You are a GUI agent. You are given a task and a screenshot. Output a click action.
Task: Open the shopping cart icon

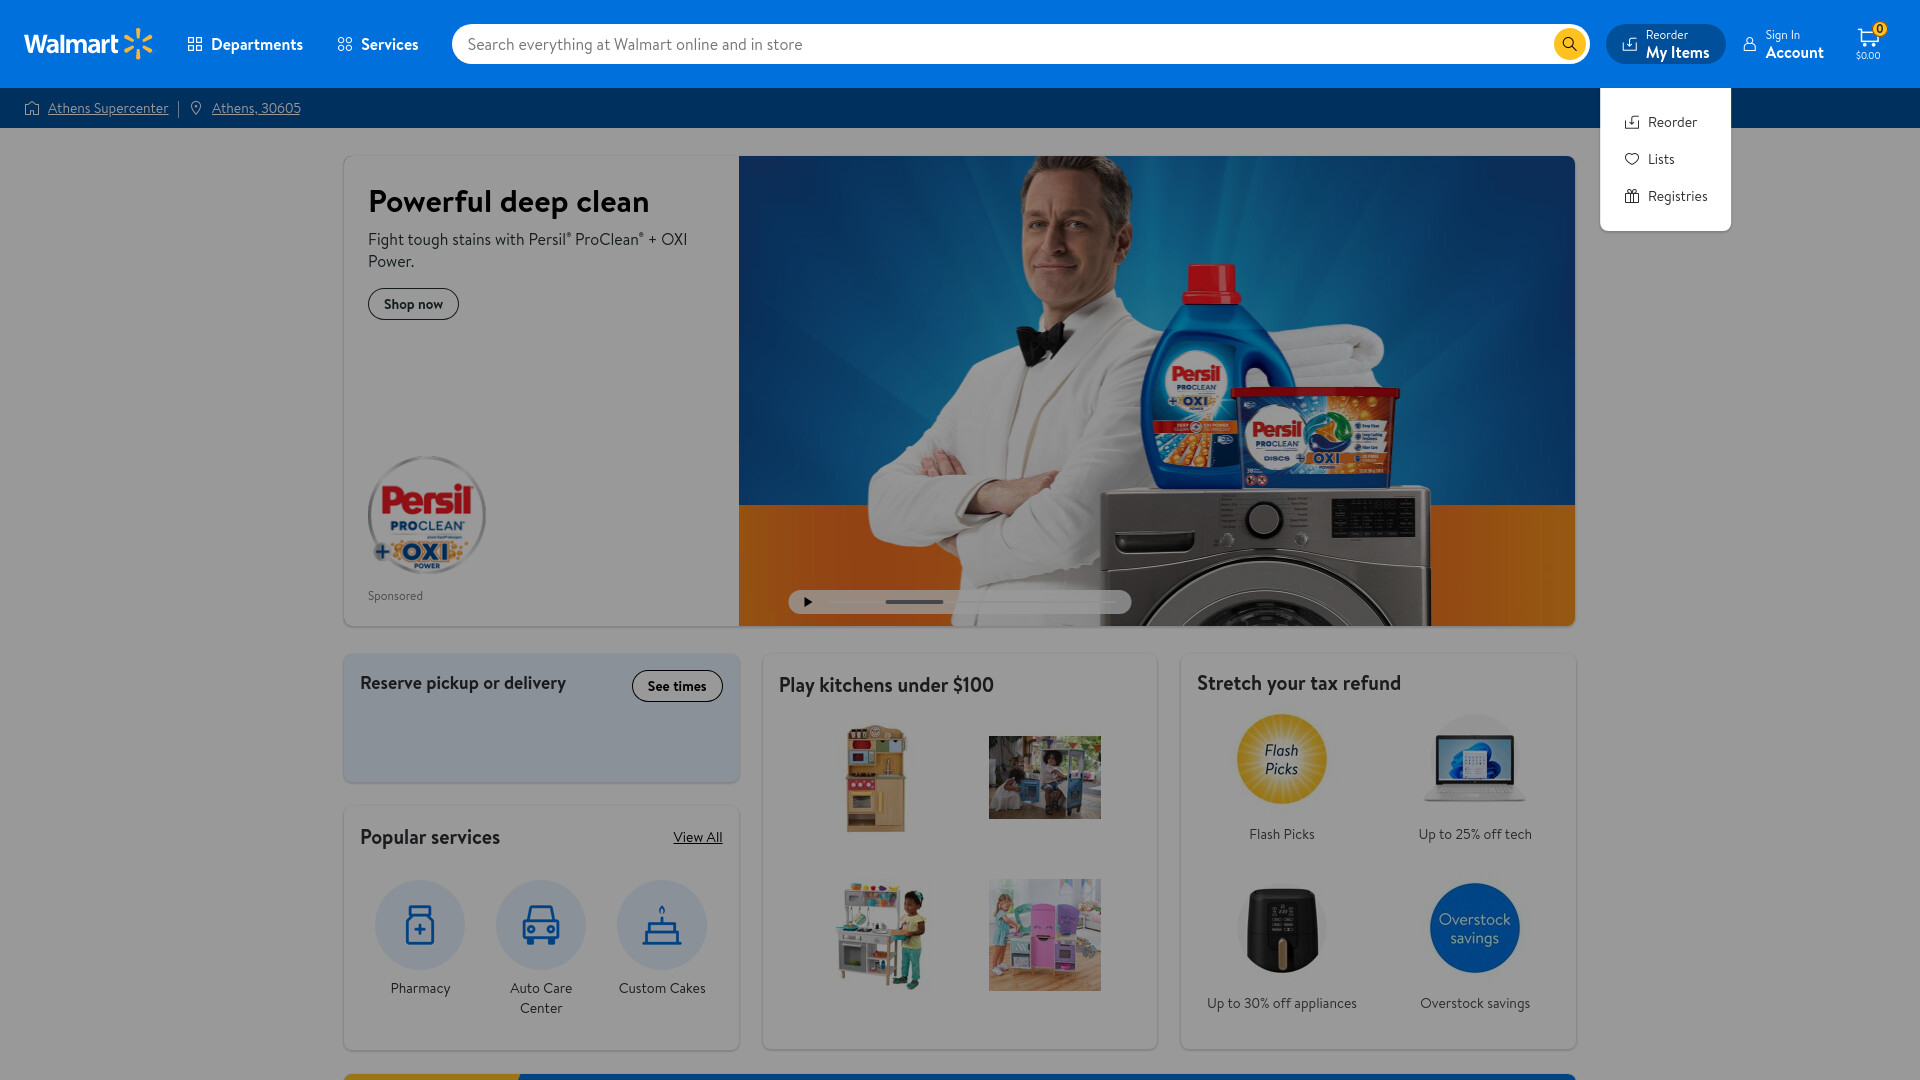click(x=1868, y=43)
